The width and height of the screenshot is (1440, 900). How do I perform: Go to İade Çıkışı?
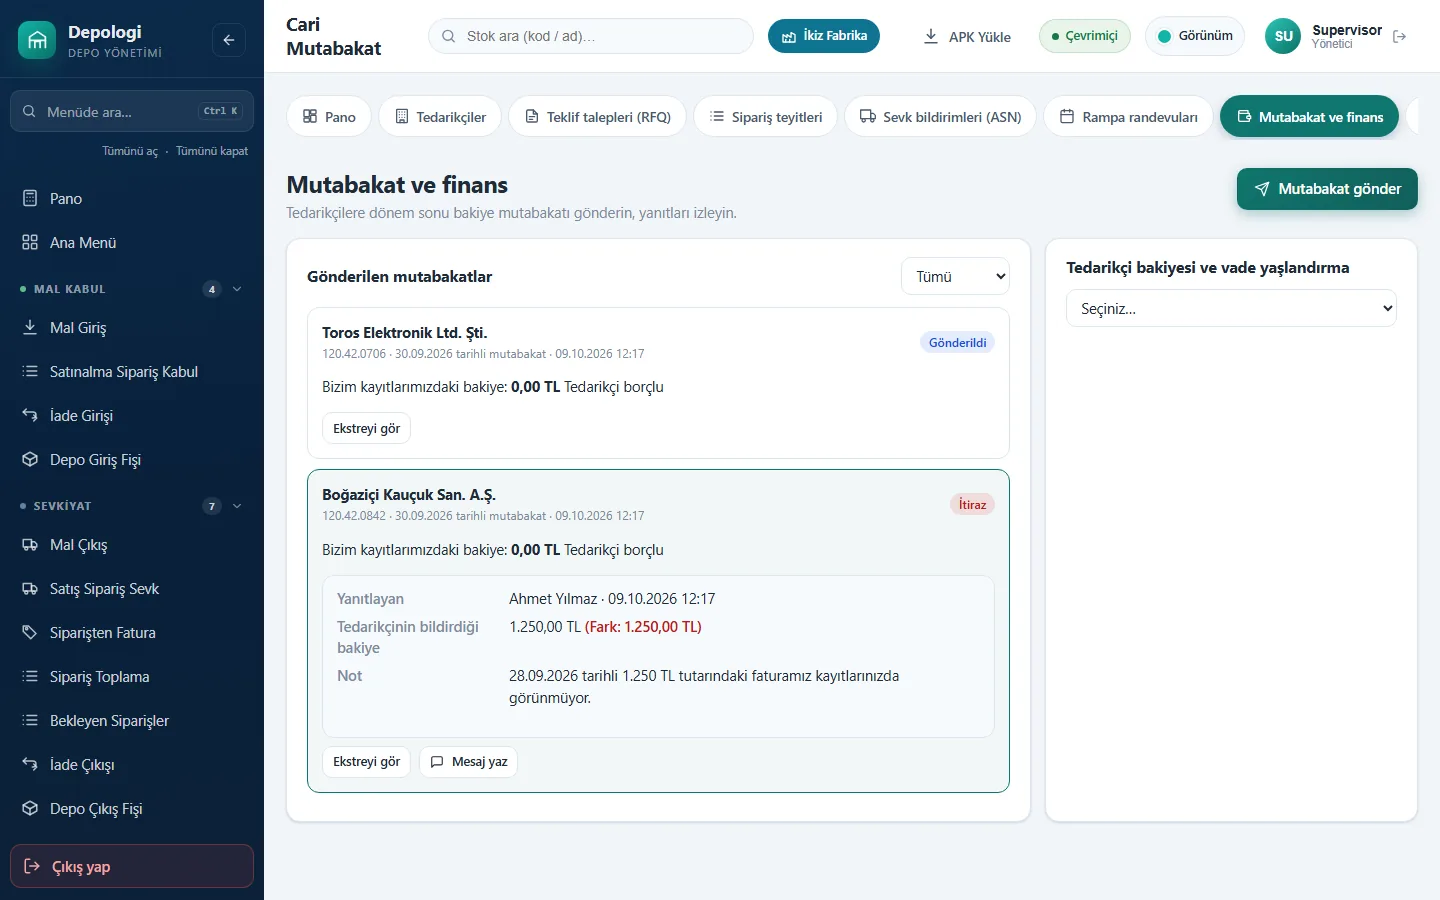pyautogui.click(x=132, y=765)
